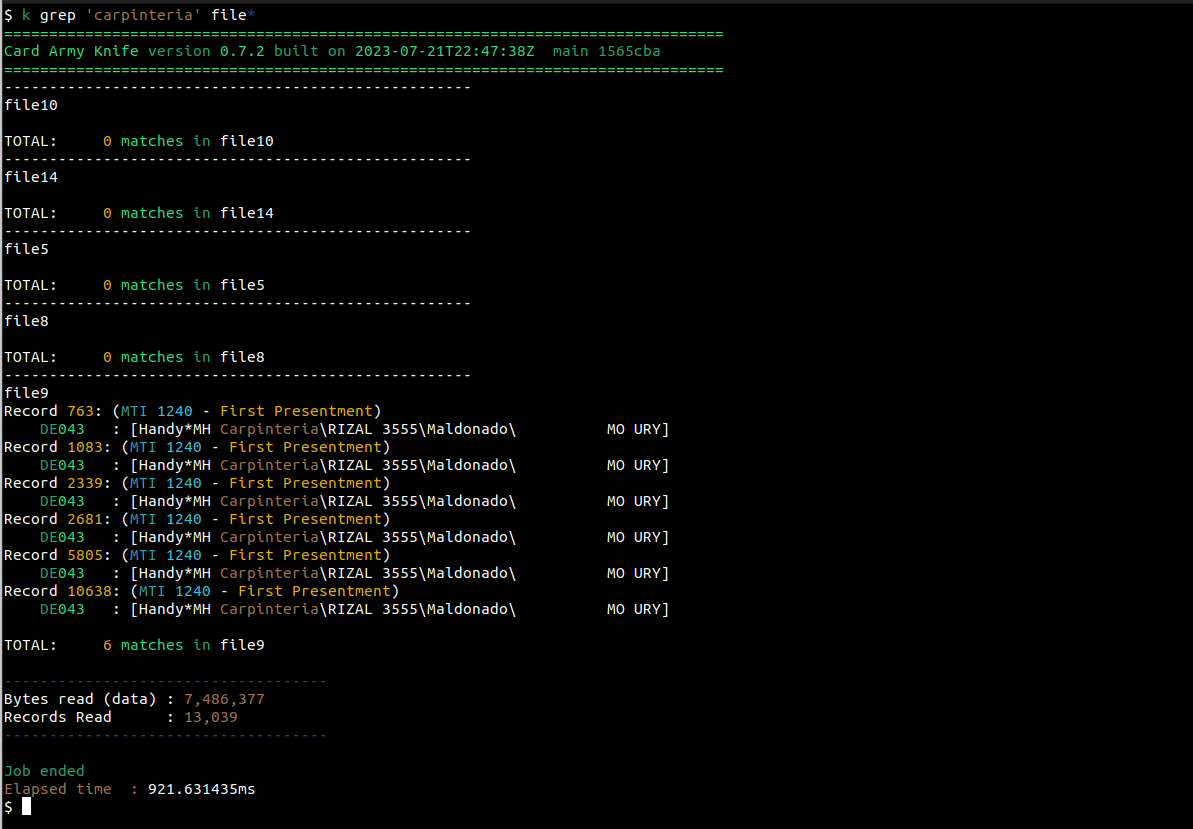Select the file9 heading line
Viewport: 1193px width, 829px height.
click(26, 393)
